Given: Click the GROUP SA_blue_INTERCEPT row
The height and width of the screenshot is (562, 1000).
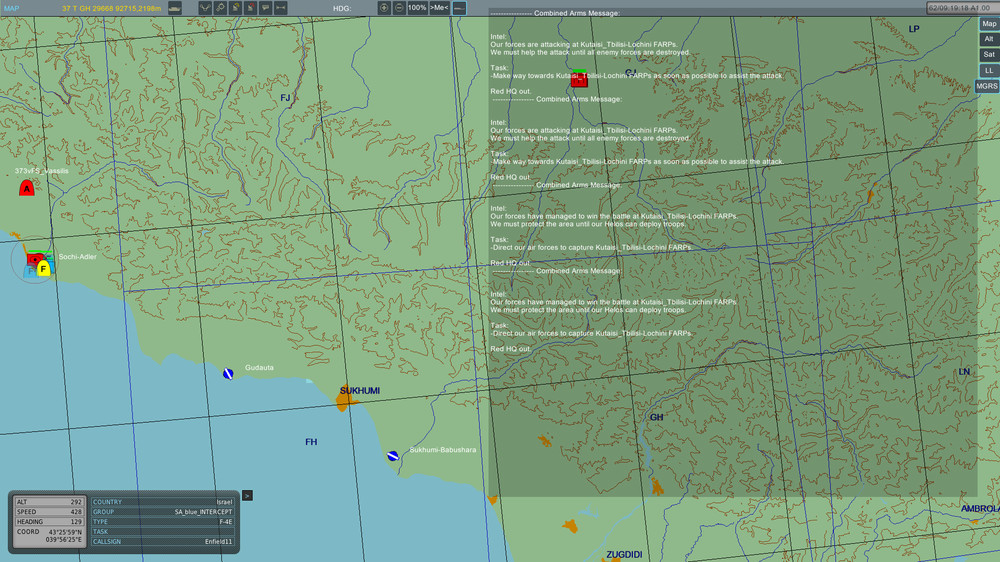Looking at the screenshot, I should (x=163, y=512).
